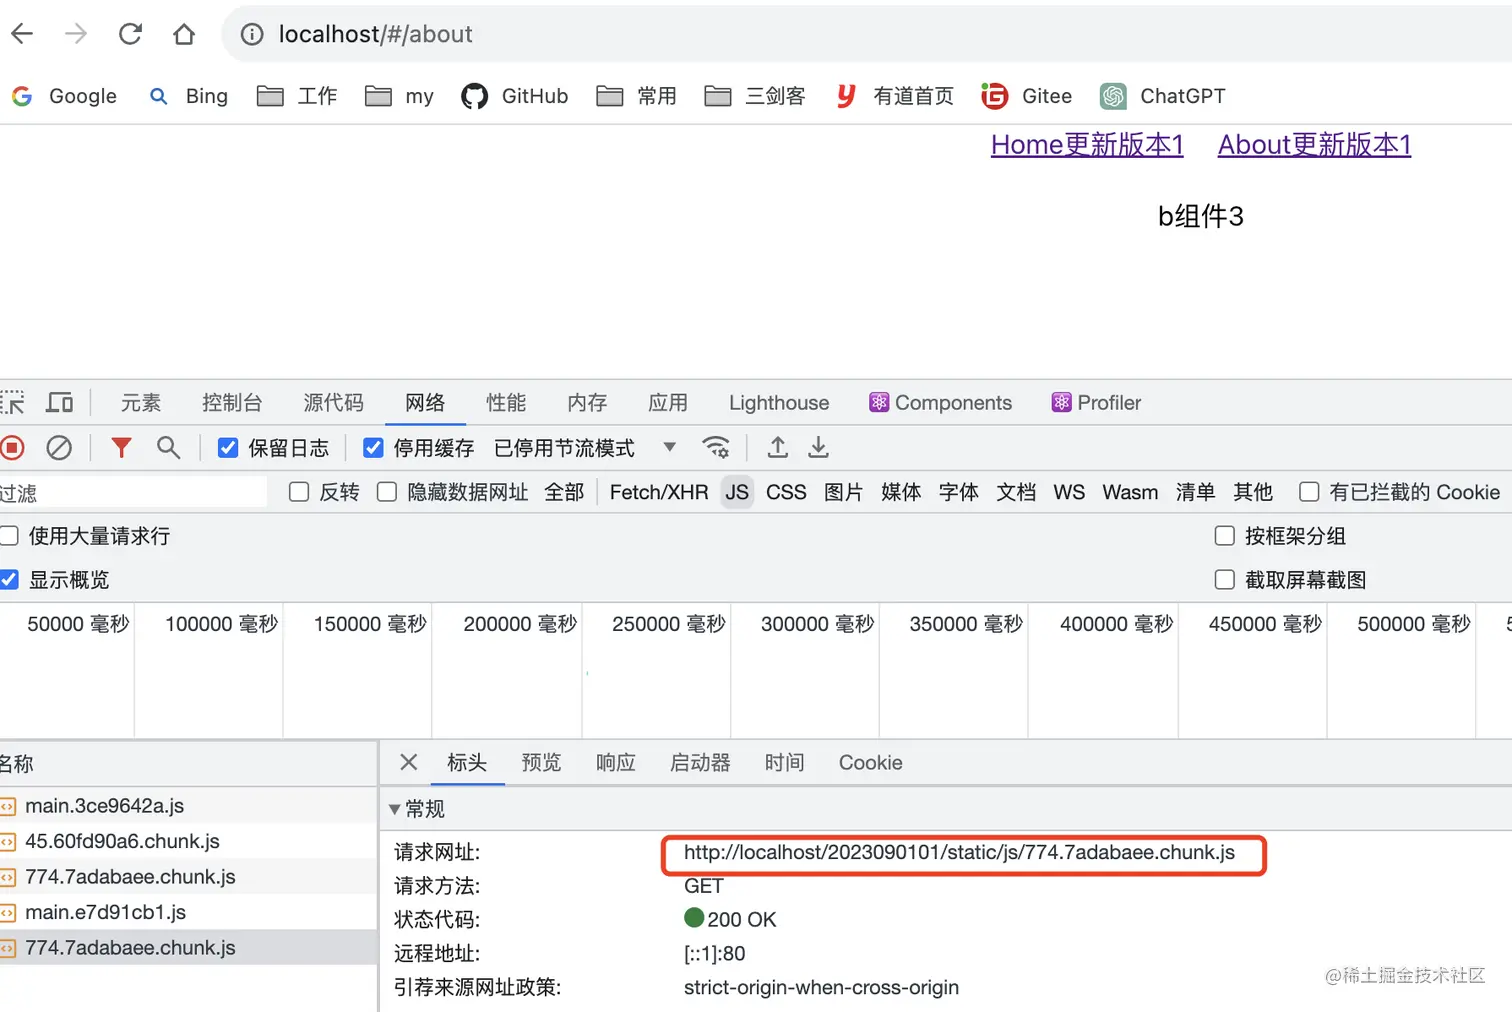Open the 常用 bookmark folder
1512x1012 pixels.
coord(637,96)
